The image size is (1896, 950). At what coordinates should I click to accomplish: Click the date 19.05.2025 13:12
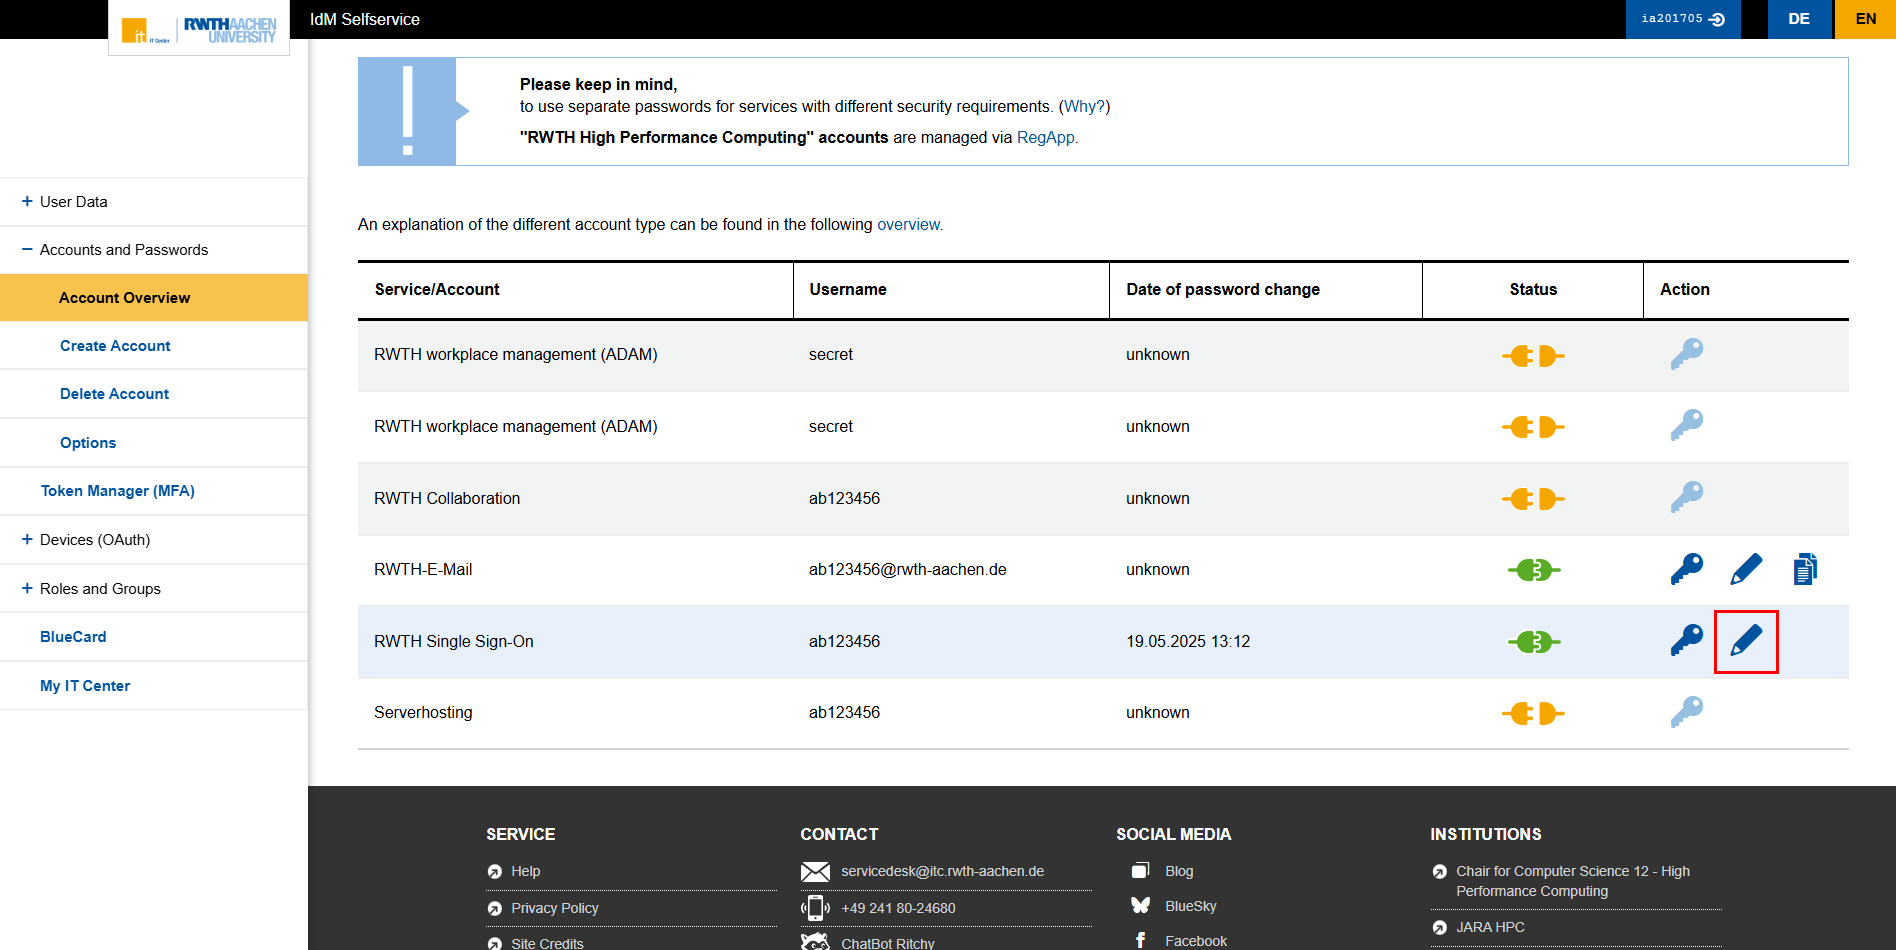coord(1188,642)
